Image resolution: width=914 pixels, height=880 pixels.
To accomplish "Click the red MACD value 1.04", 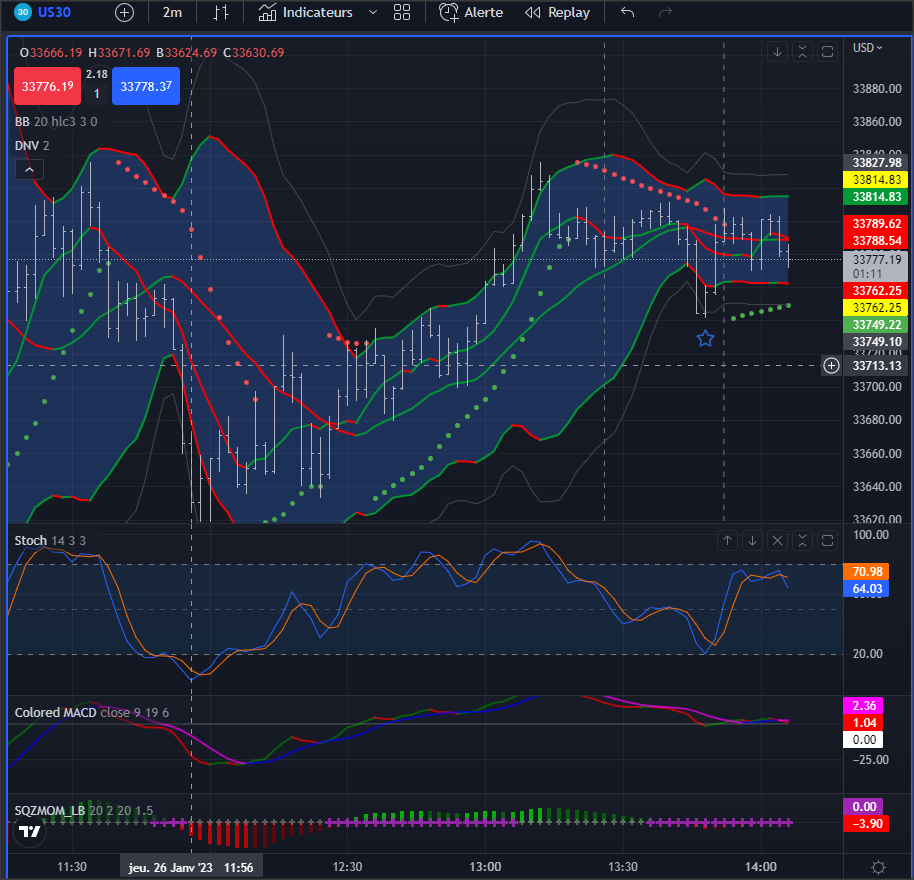I will (x=863, y=723).
